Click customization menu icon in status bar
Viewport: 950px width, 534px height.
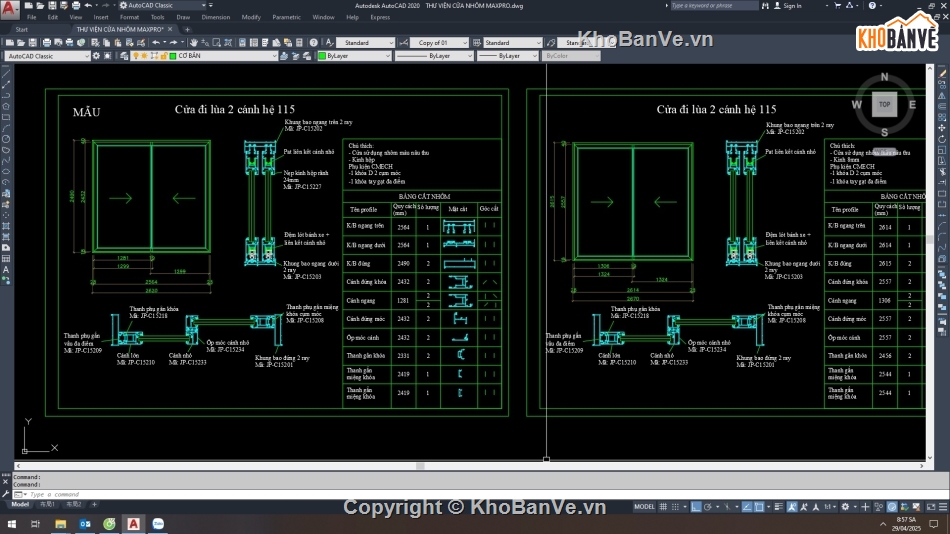(943, 507)
